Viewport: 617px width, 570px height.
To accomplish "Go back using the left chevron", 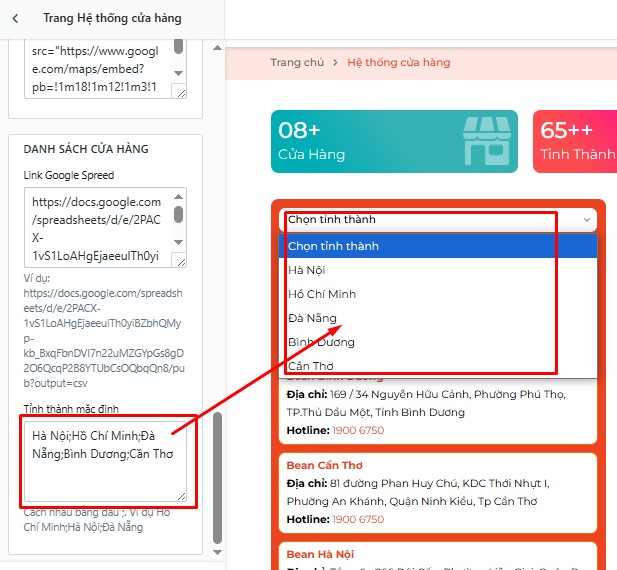I will click(x=15, y=18).
